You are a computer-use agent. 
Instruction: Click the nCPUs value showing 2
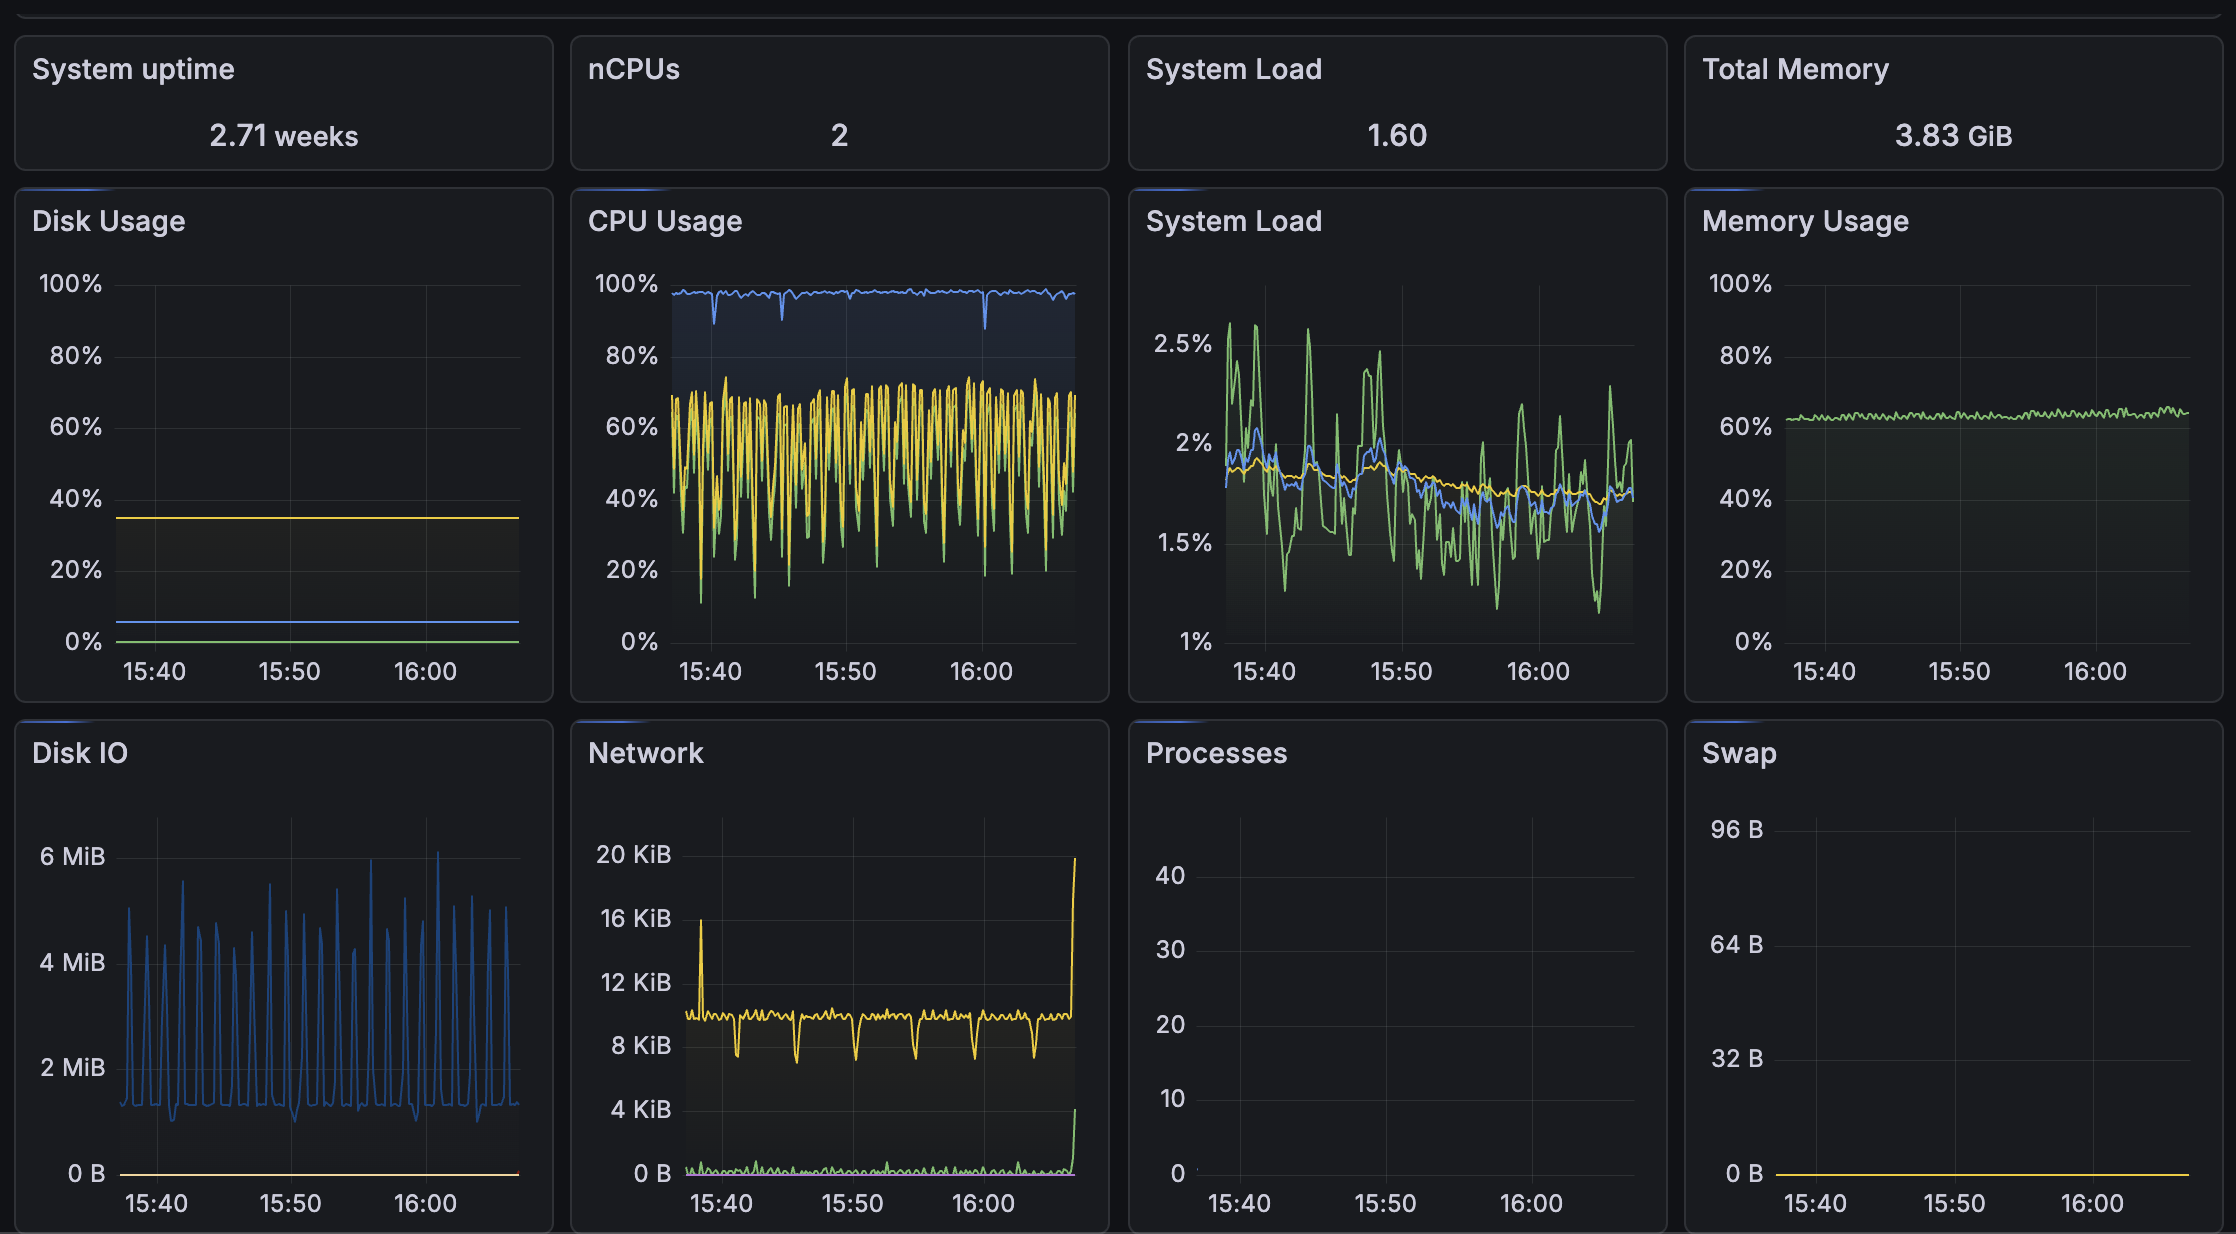point(839,136)
